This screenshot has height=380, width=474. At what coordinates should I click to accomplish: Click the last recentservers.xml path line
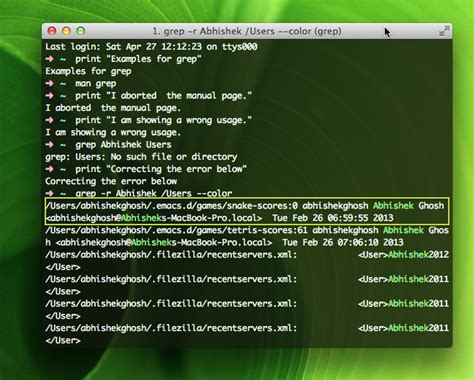171,328
